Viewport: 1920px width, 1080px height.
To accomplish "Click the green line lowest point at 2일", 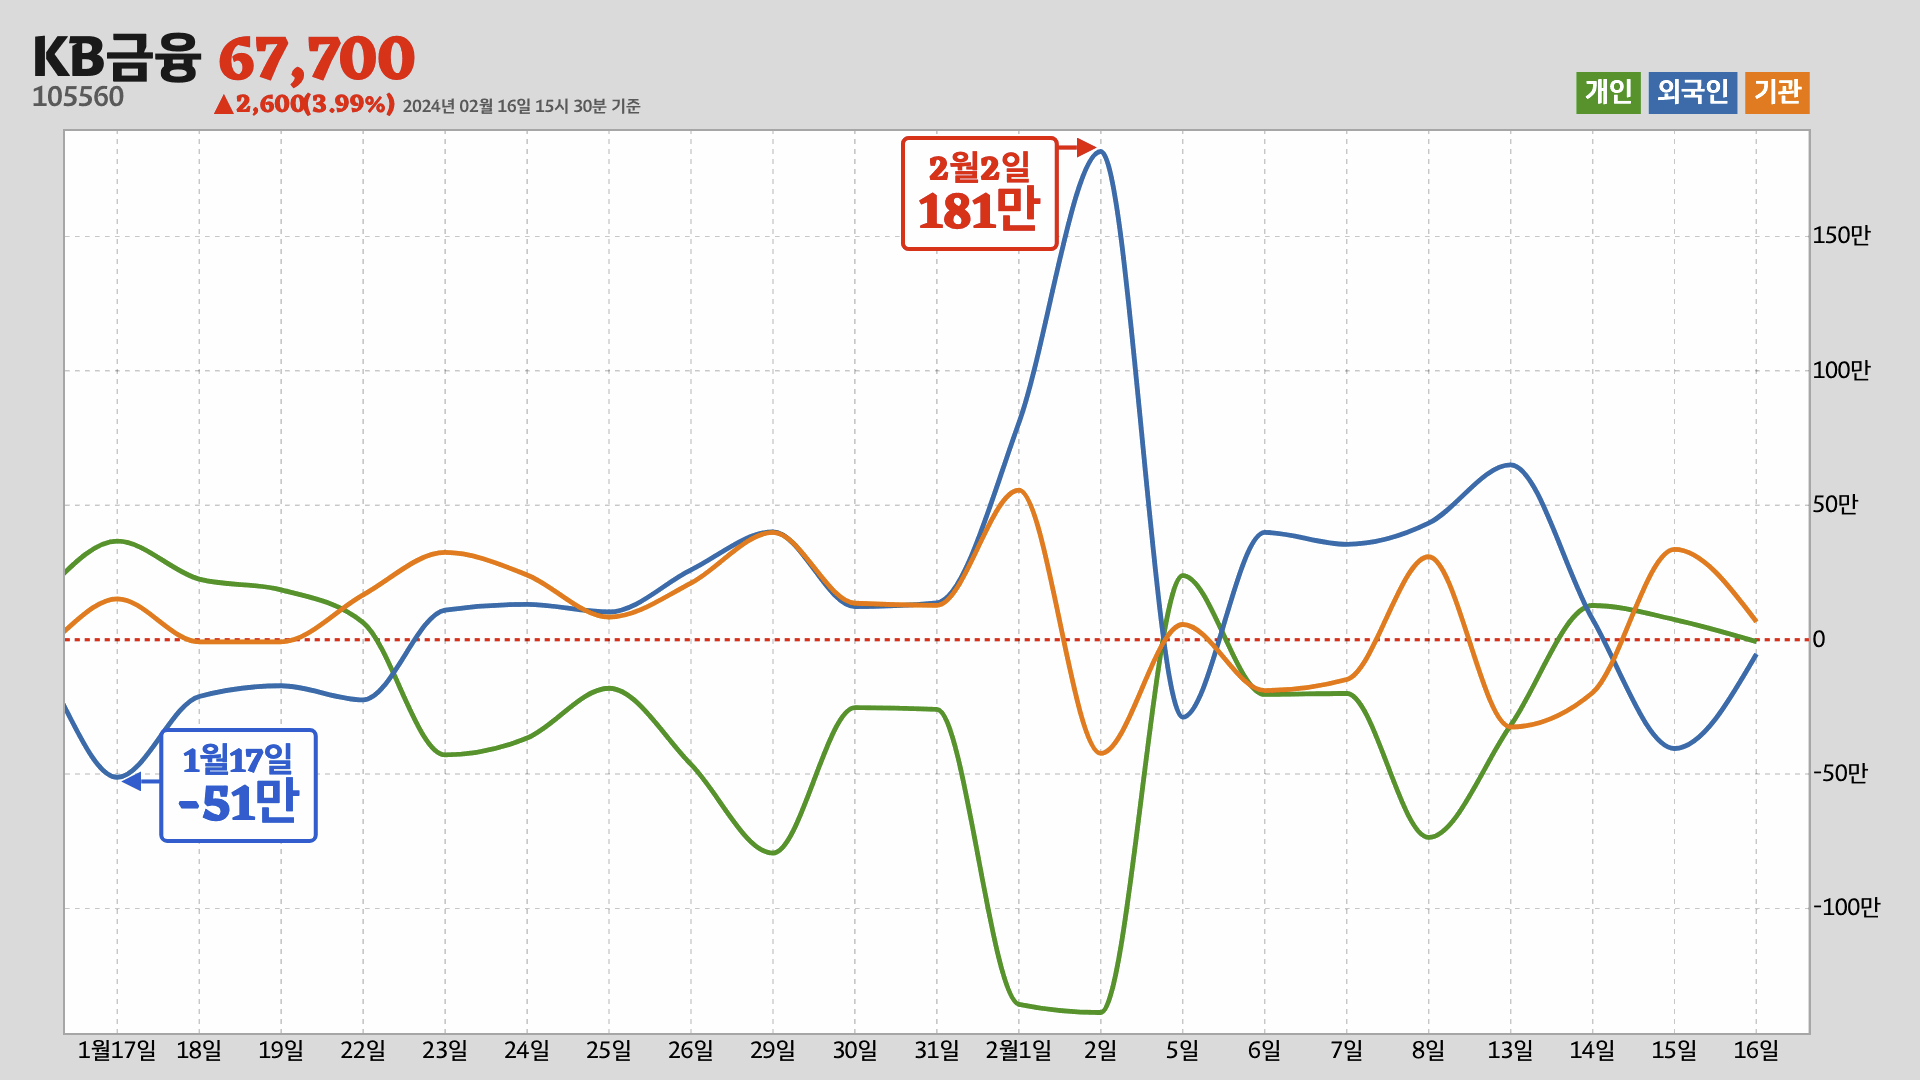I will pyautogui.click(x=1100, y=1012).
